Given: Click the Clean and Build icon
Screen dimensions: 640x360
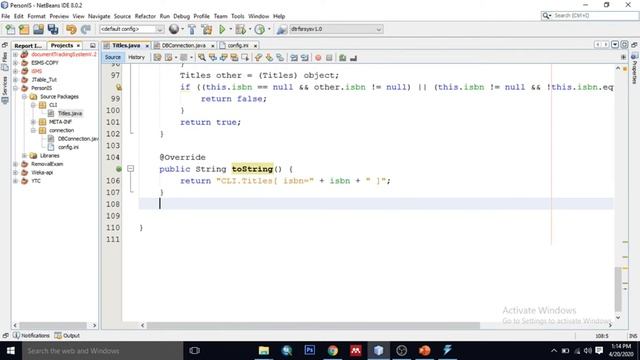Looking at the screenshot, I should click(x=207, y=29).
